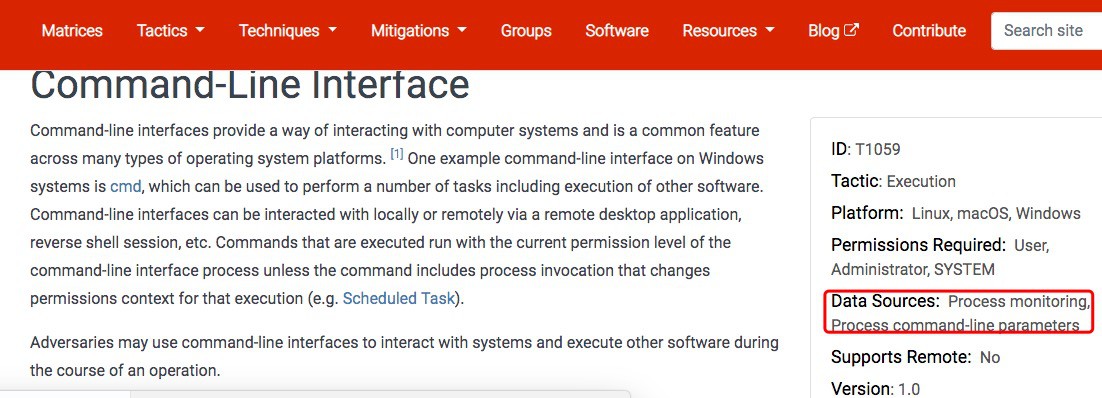1102x398 pixels.
Task: Open the Mitigations dropdown caret
Action: (462, 31)
